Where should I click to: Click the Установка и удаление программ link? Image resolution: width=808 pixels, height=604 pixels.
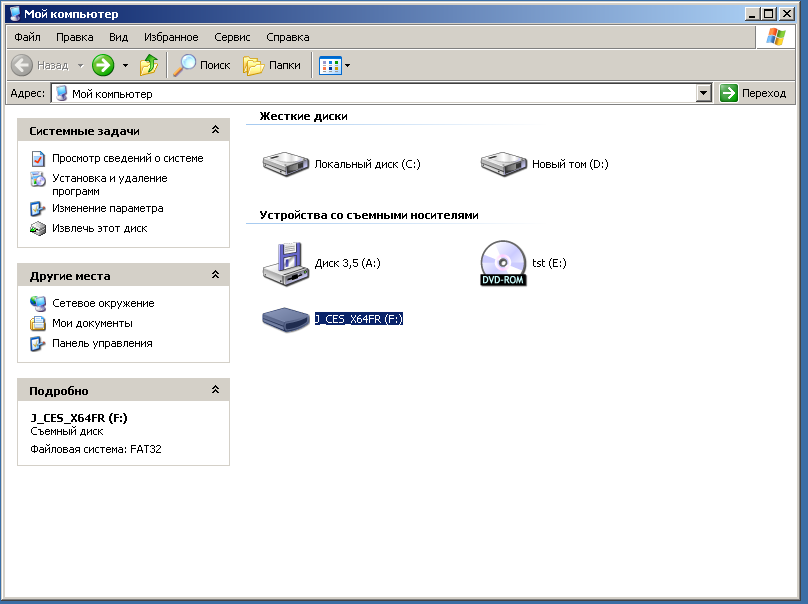point(110,184)
